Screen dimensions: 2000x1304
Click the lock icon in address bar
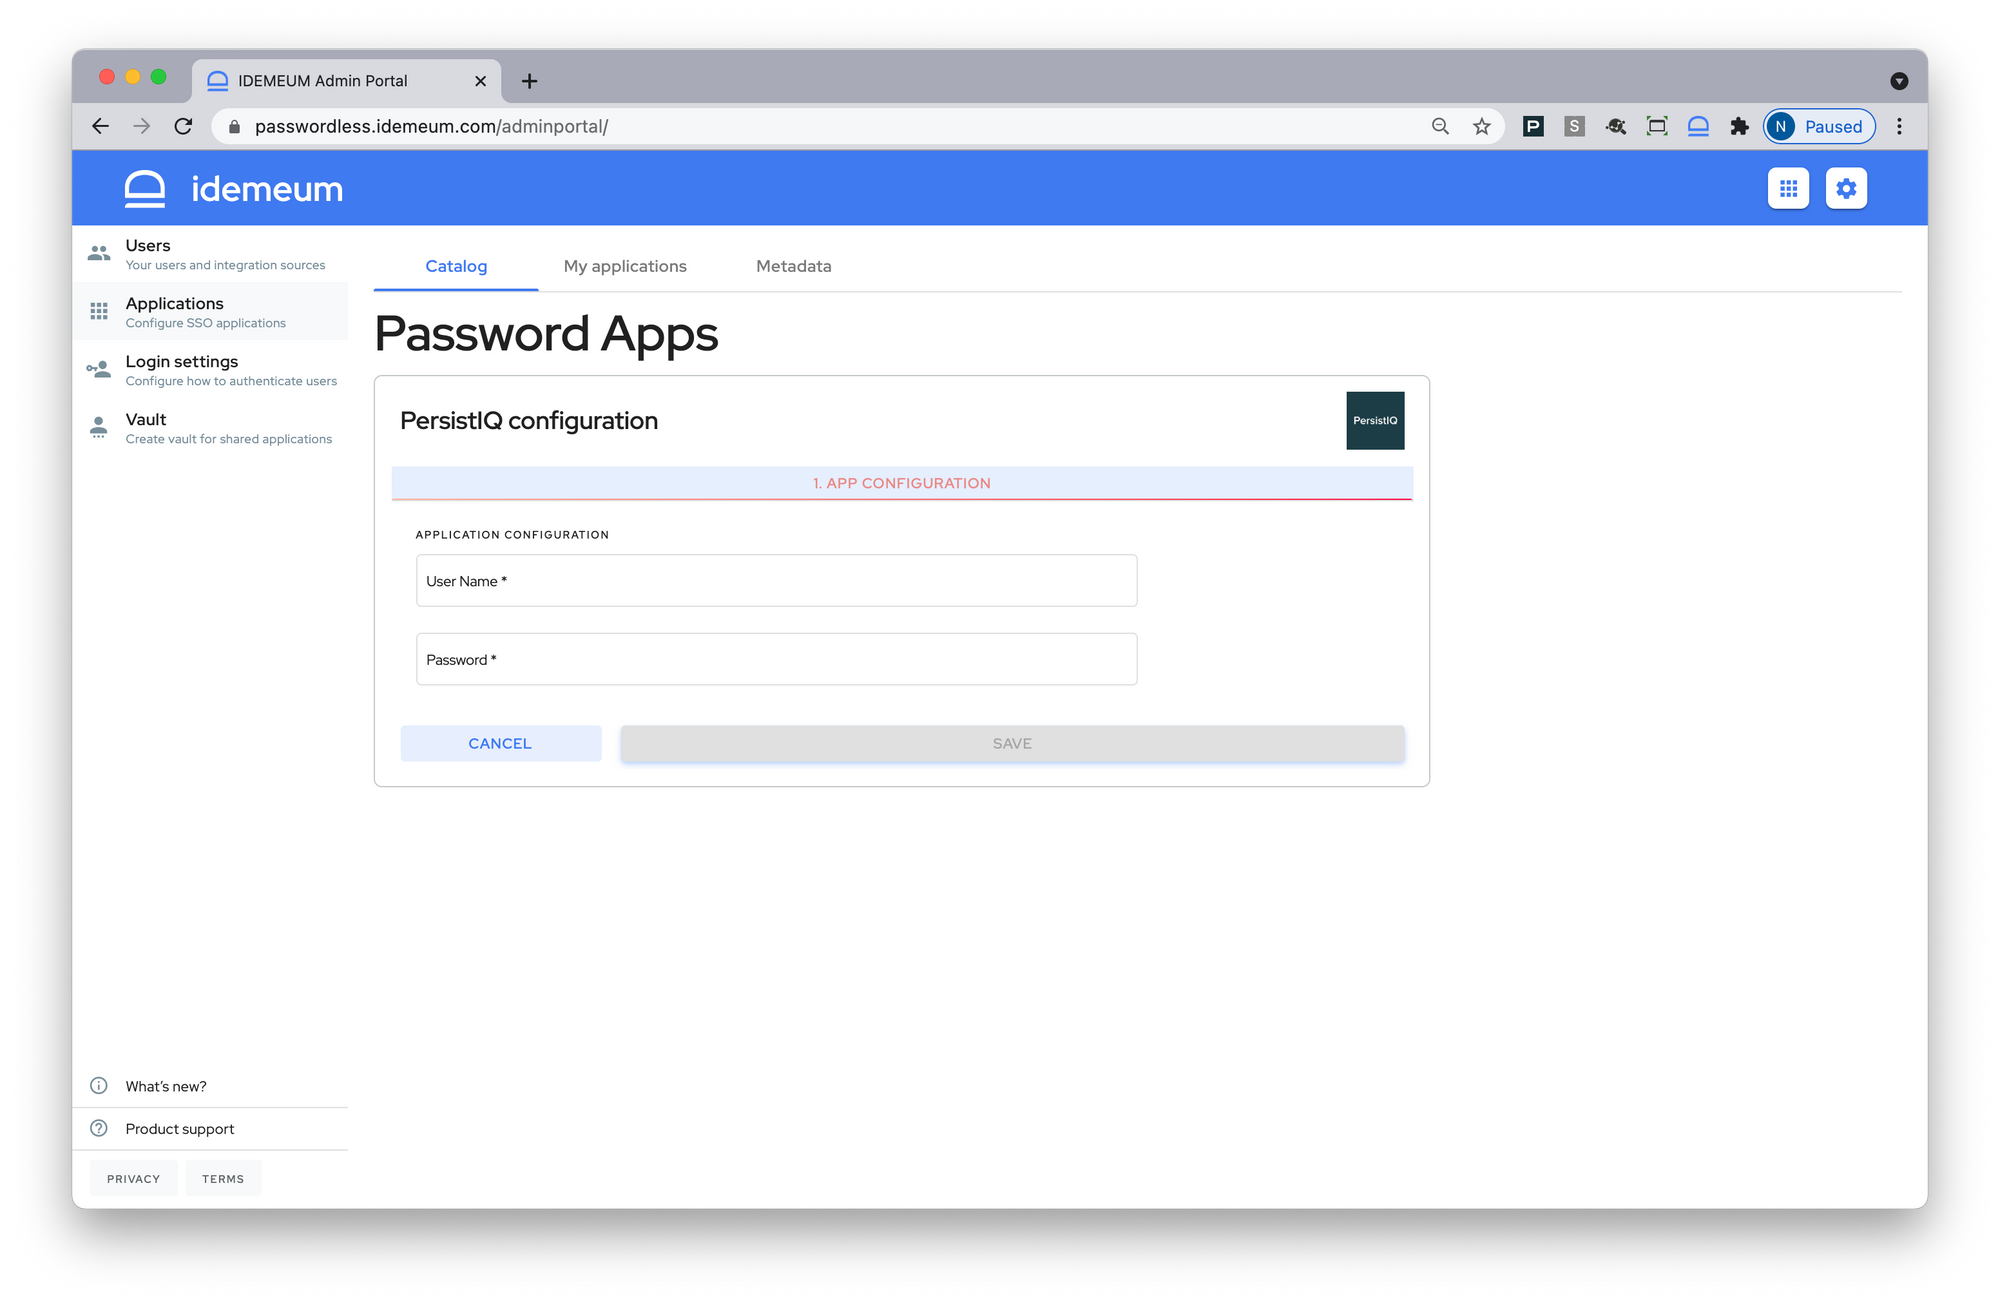point(235,127)
